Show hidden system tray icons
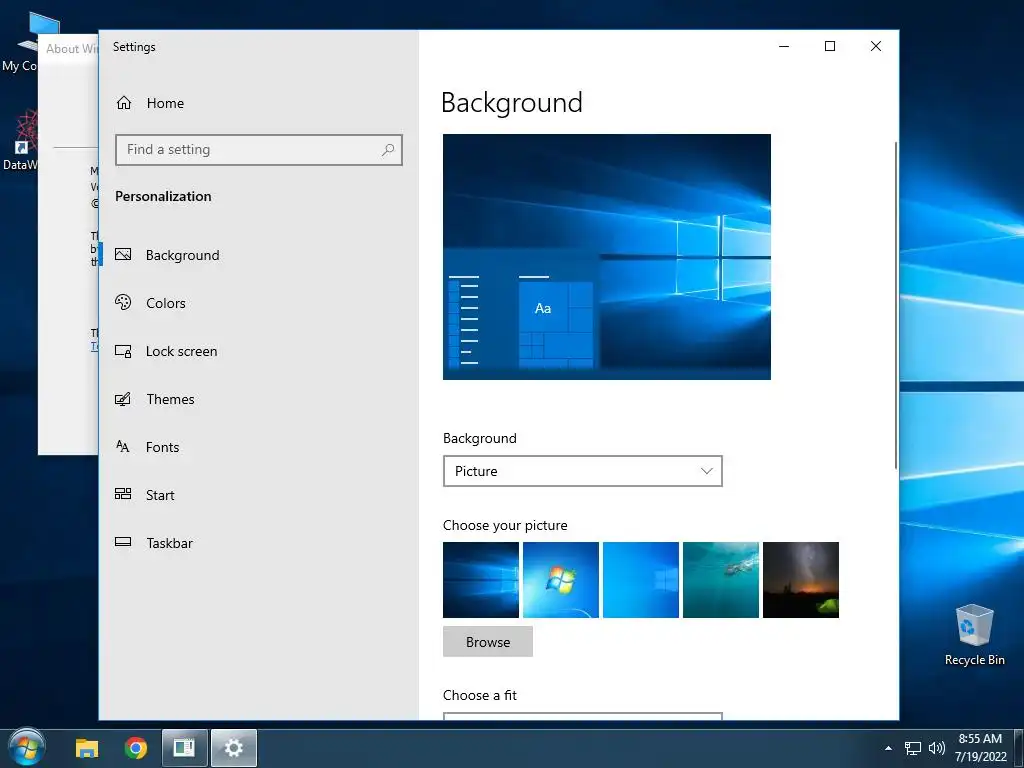The width and height of the screenshot is (1024, 768). 888,748
